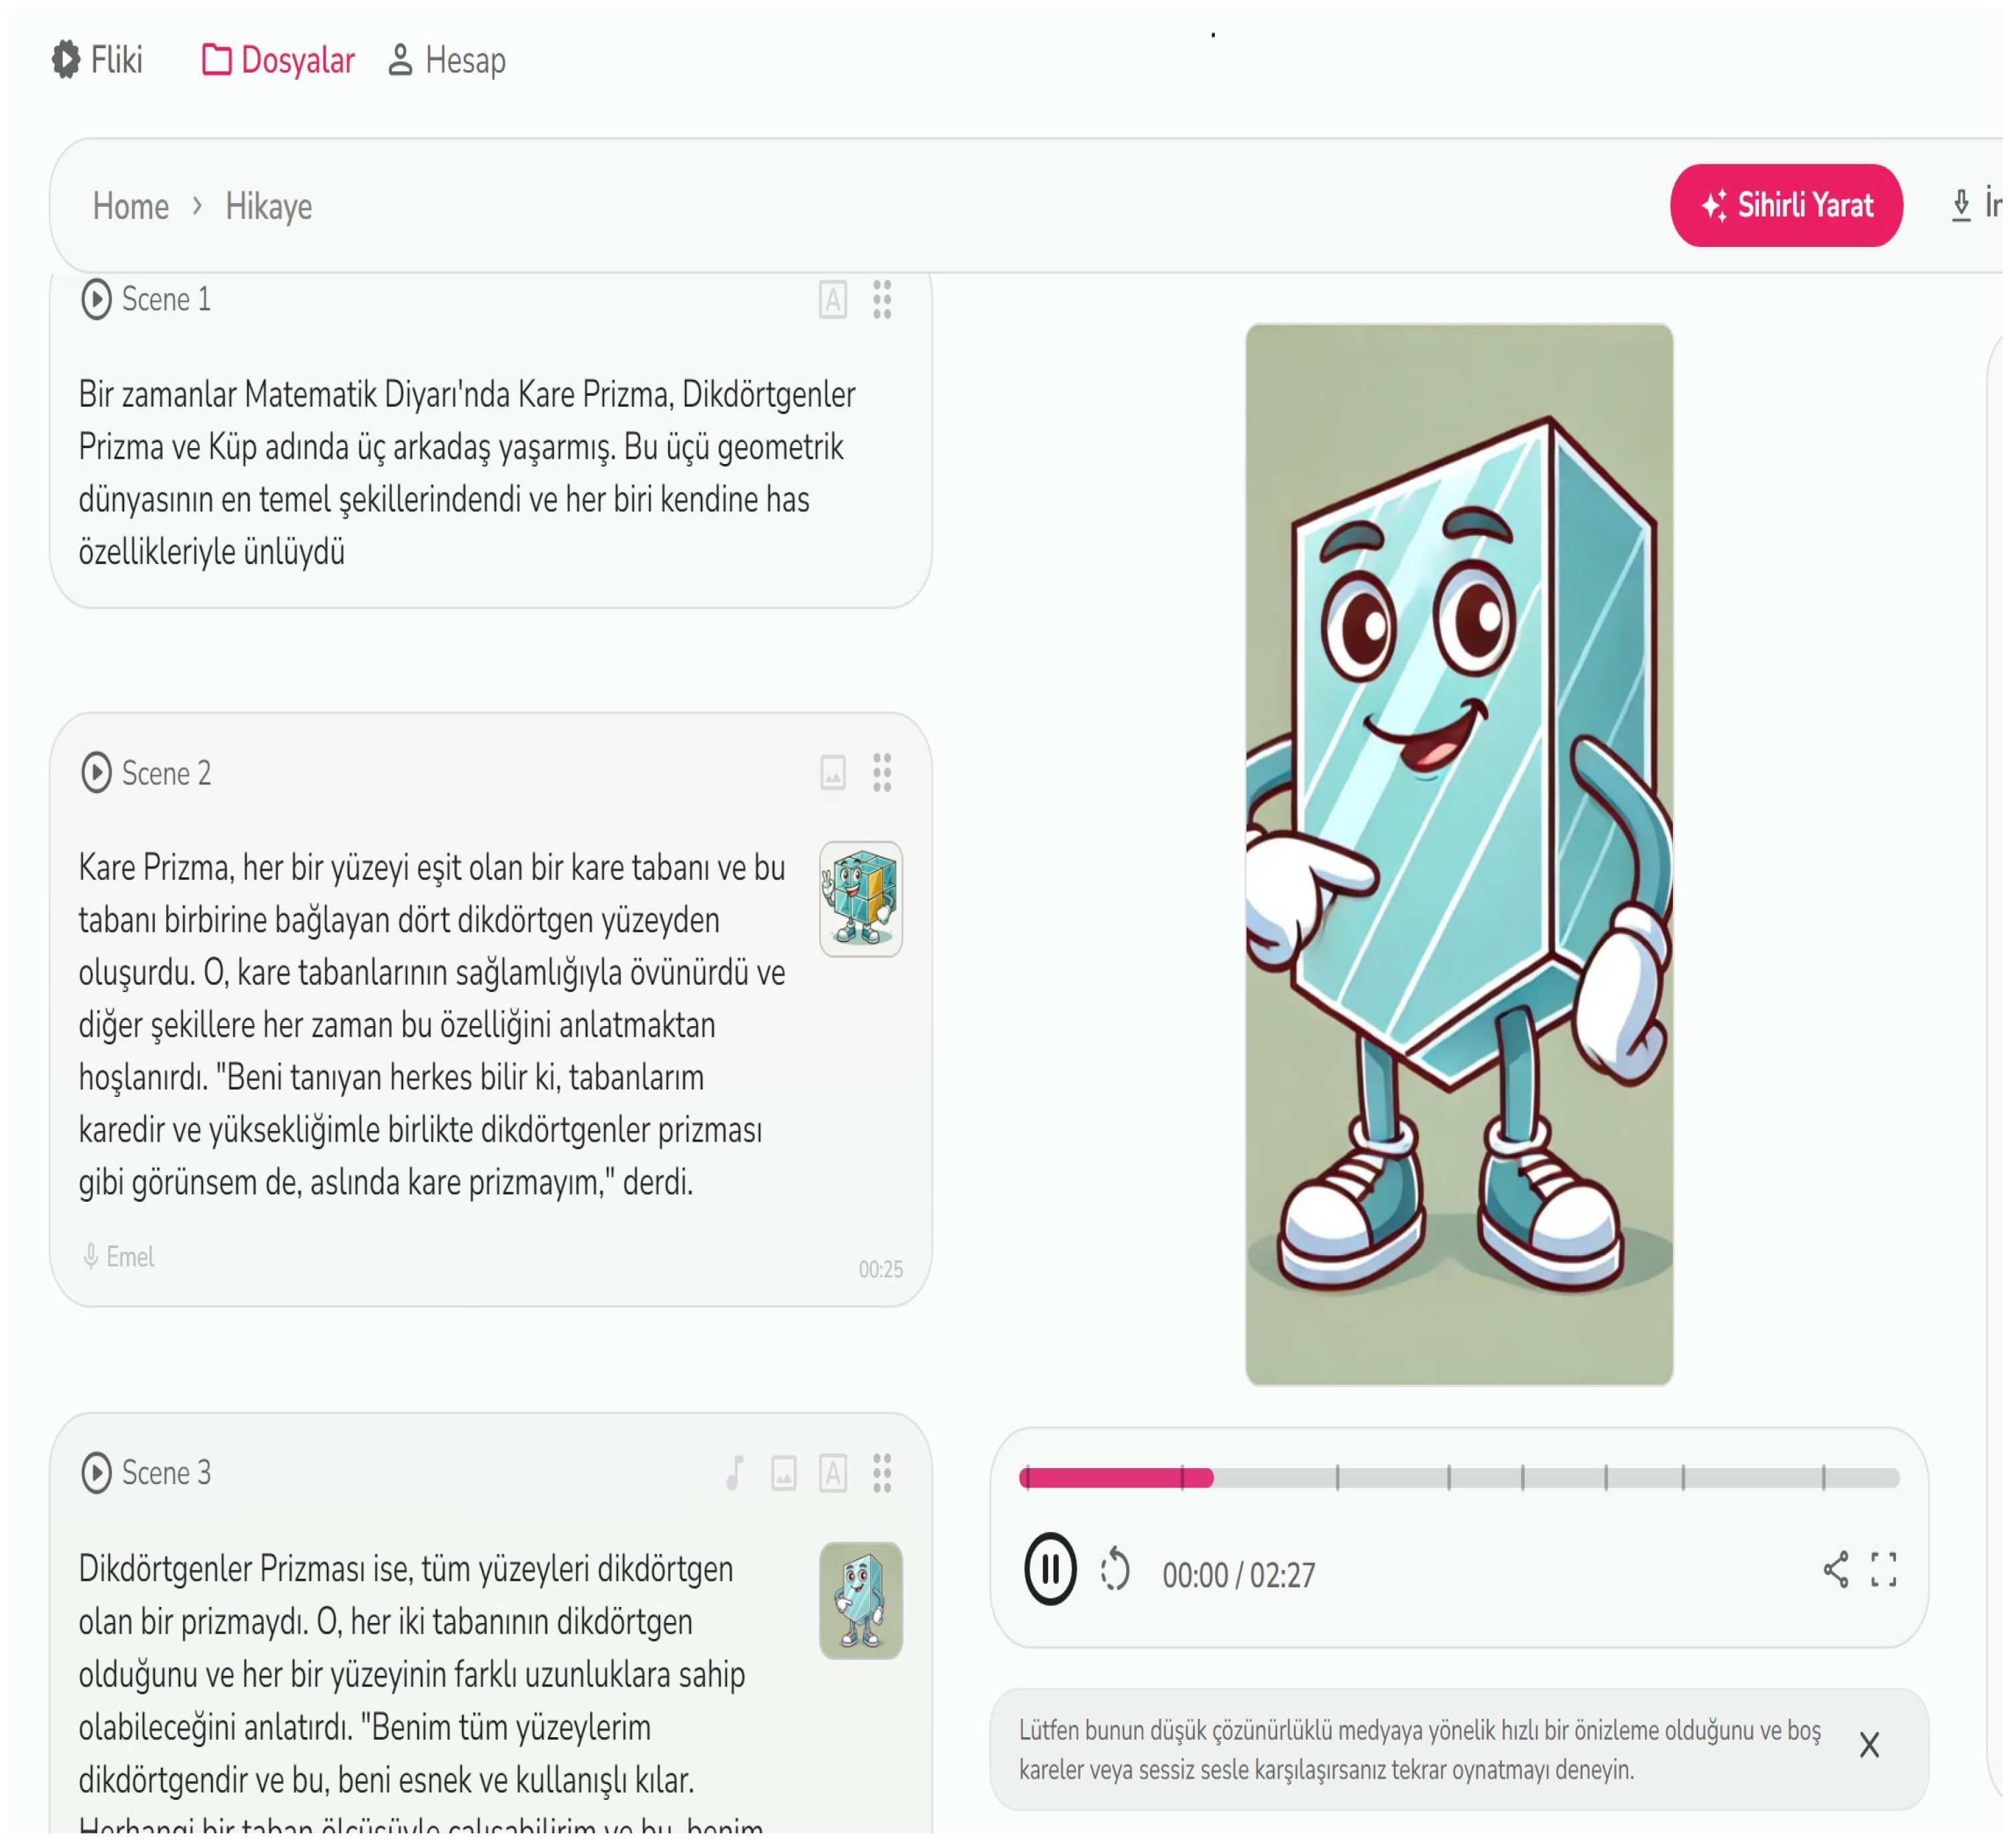
Task: Click the Sihirli Yarat button
Action: tap(1786, 206)
